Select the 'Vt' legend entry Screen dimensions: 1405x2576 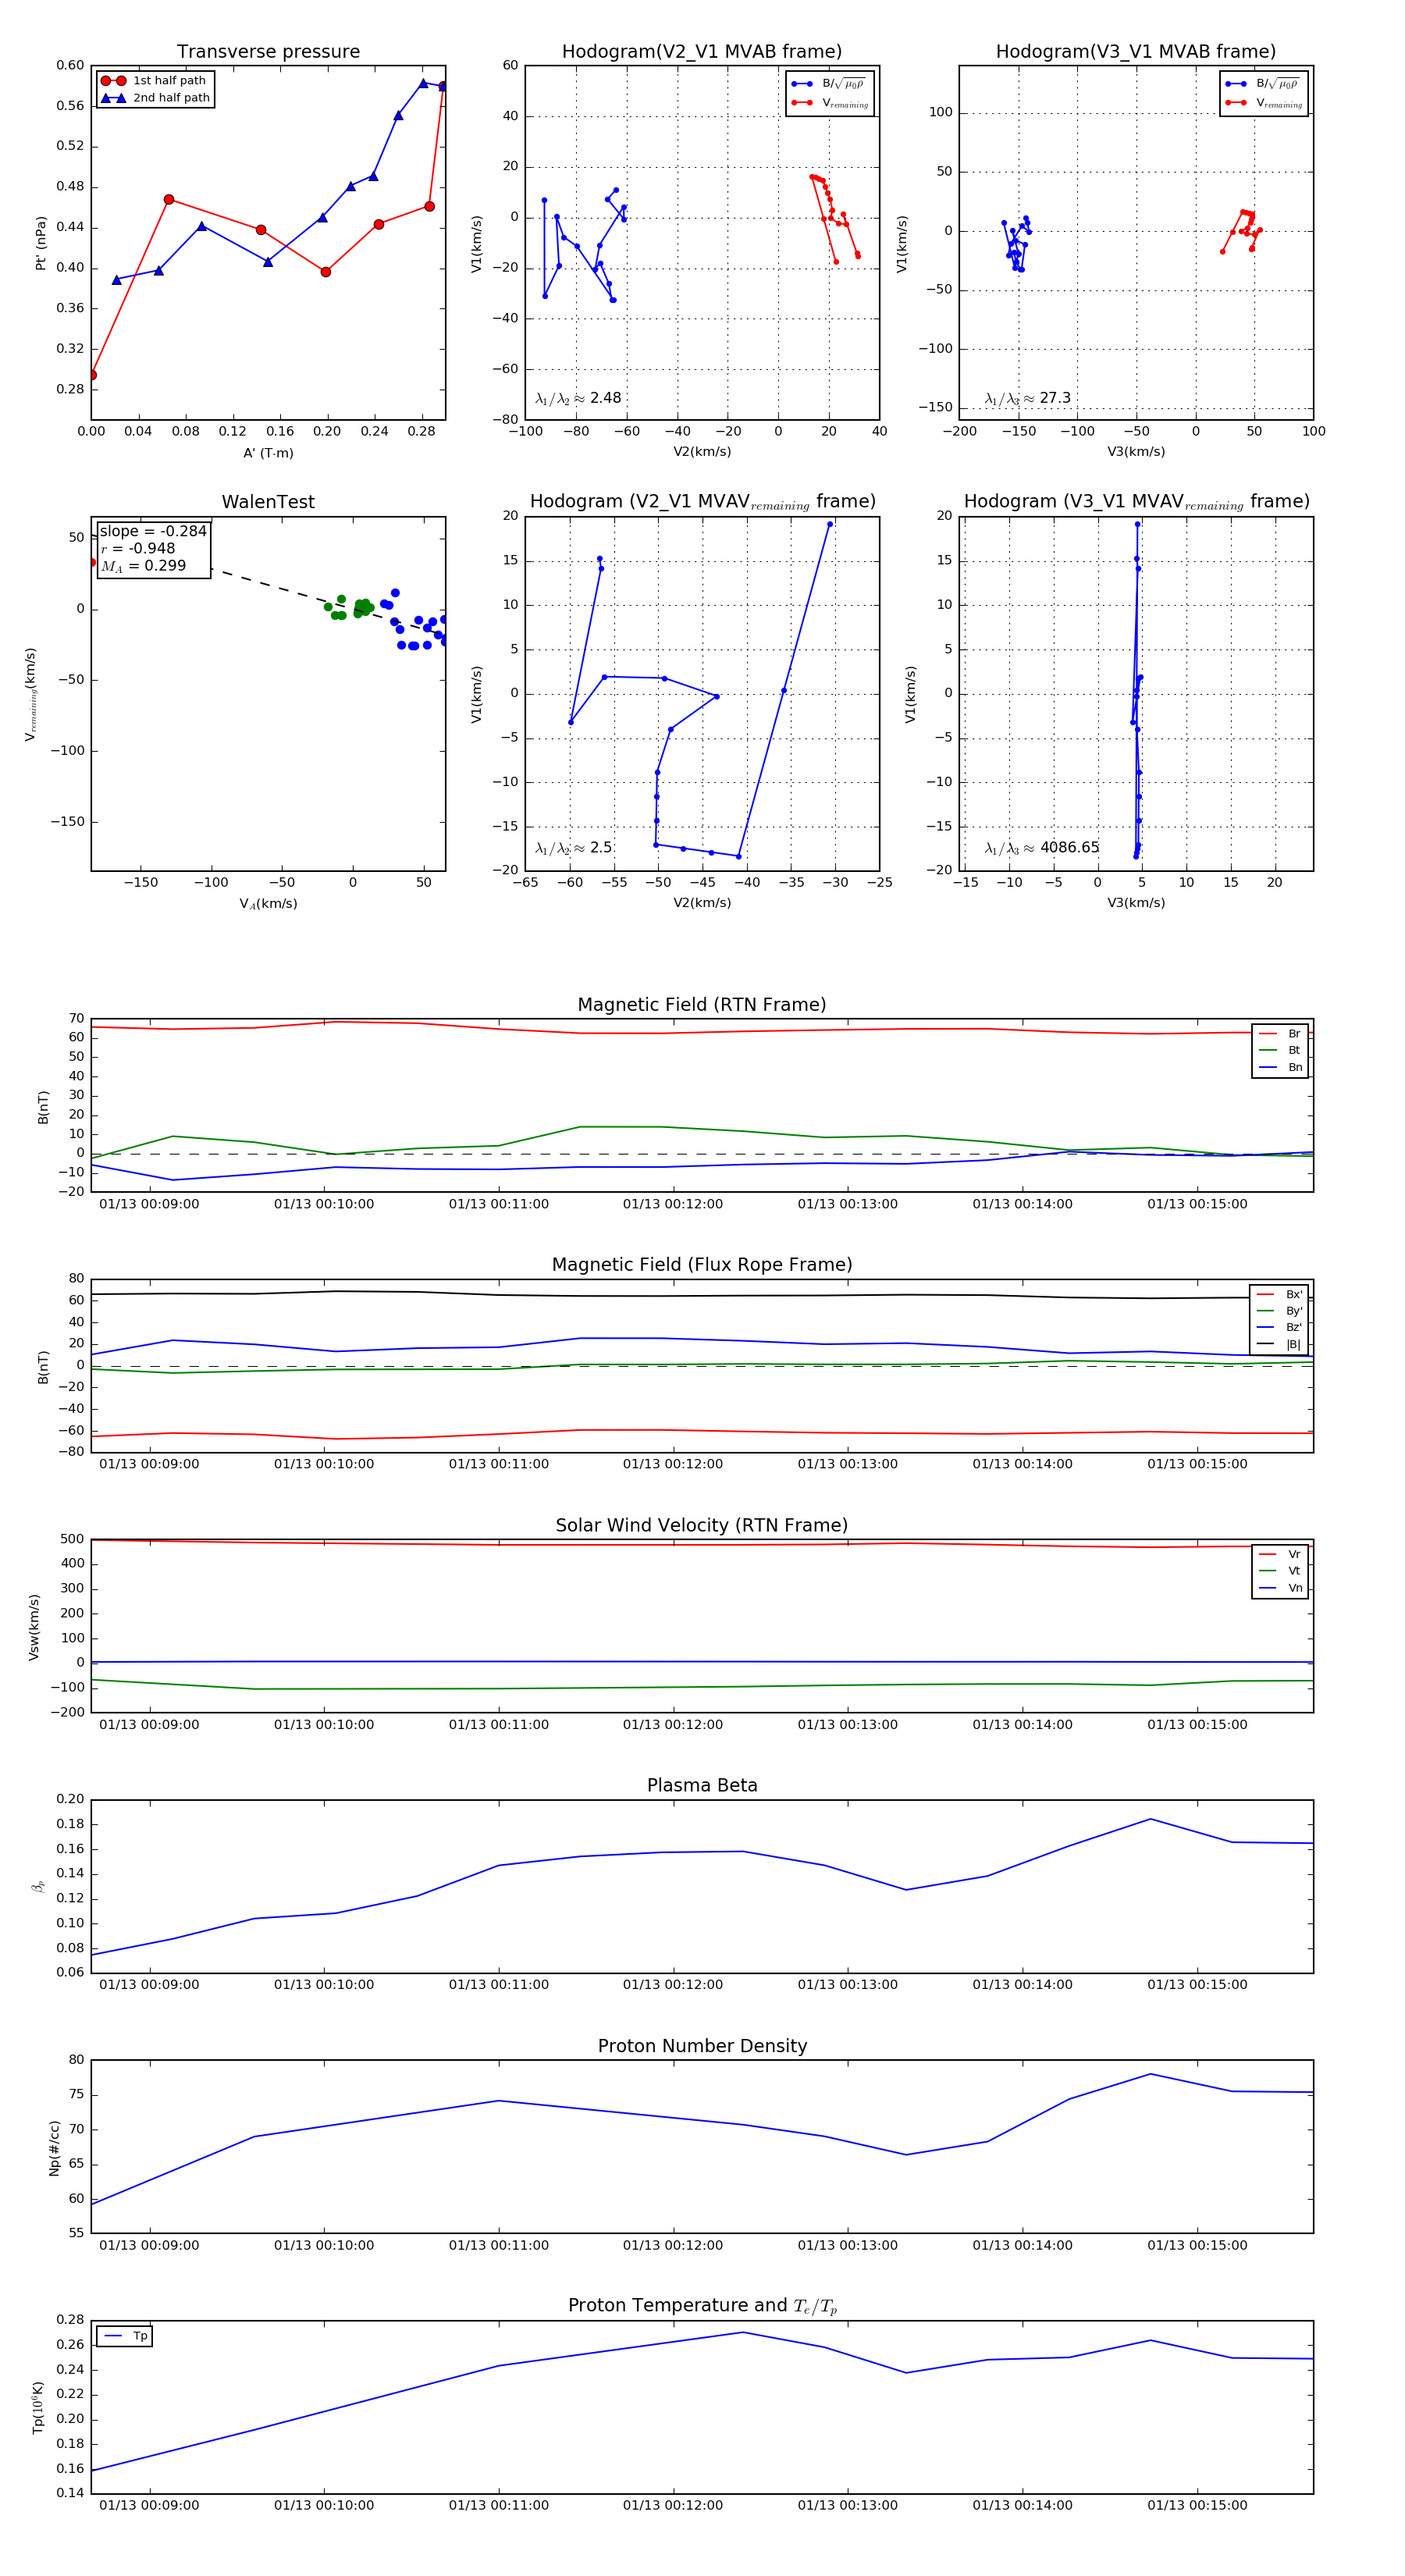1280,1571
